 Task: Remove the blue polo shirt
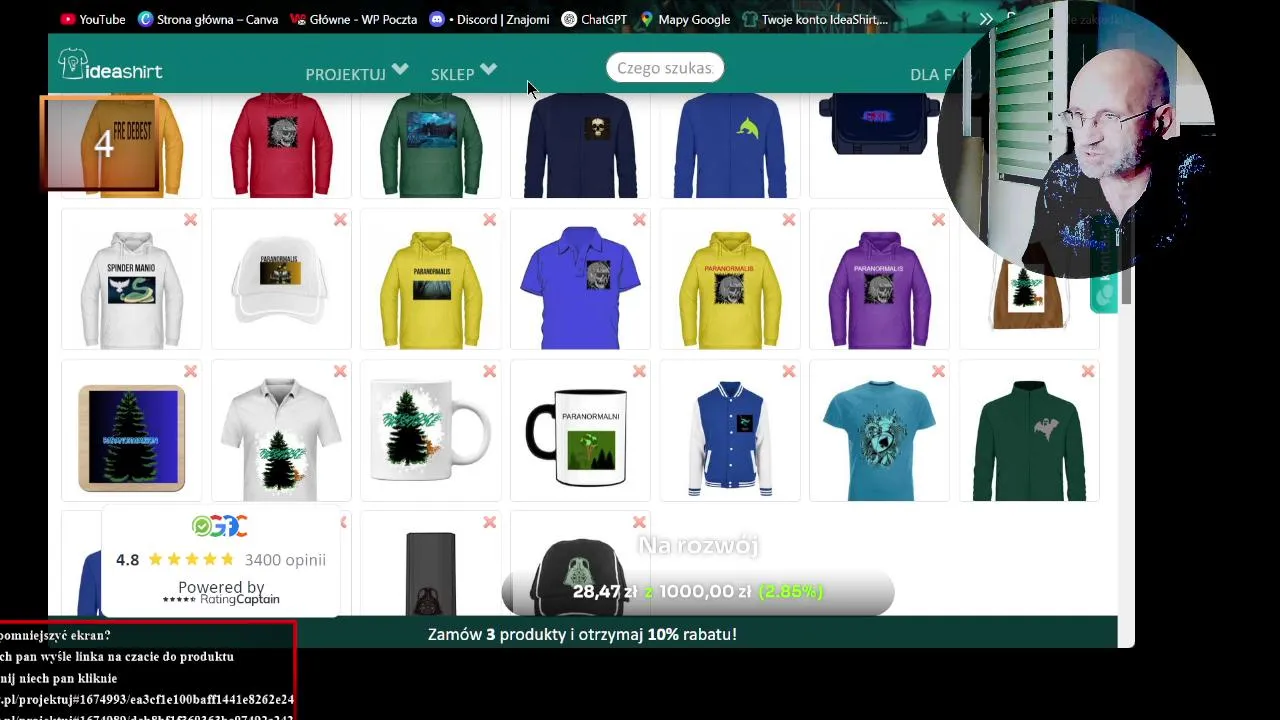click(x=639, y=220)
